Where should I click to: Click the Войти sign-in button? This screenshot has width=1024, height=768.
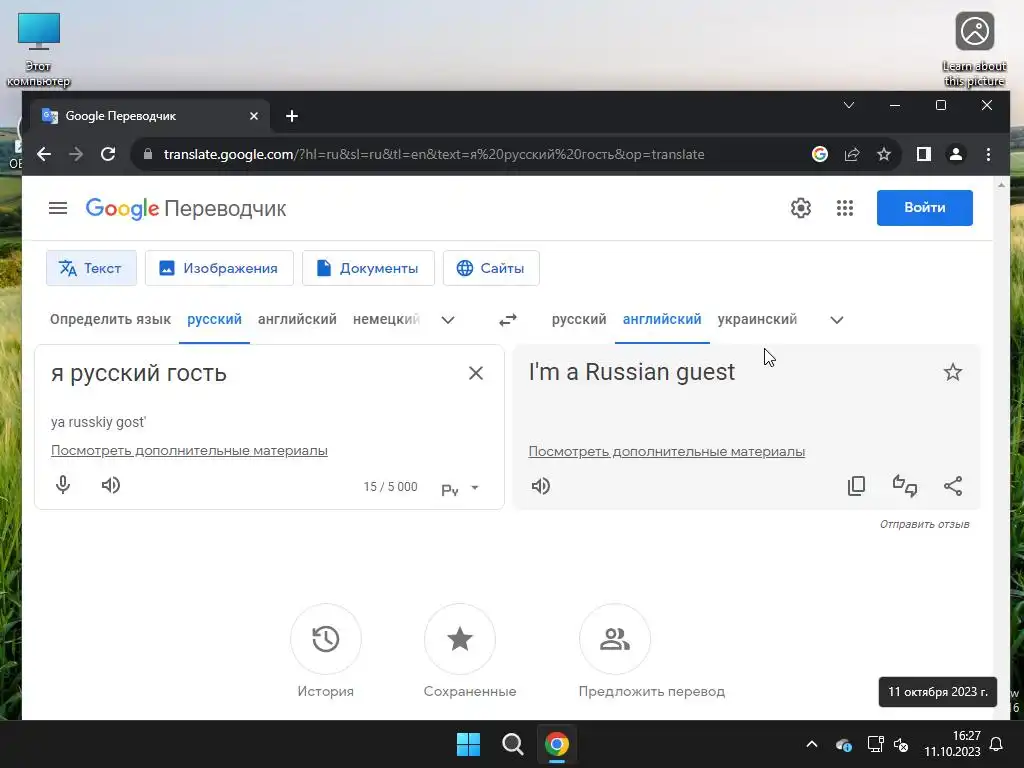pos(925,208)
